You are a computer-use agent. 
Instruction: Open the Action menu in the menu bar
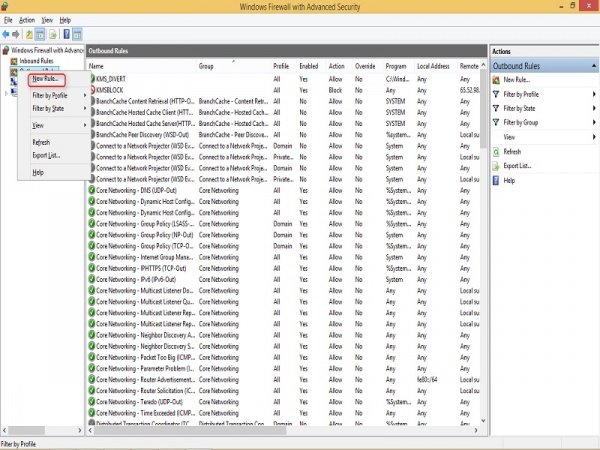click(27, 20)
